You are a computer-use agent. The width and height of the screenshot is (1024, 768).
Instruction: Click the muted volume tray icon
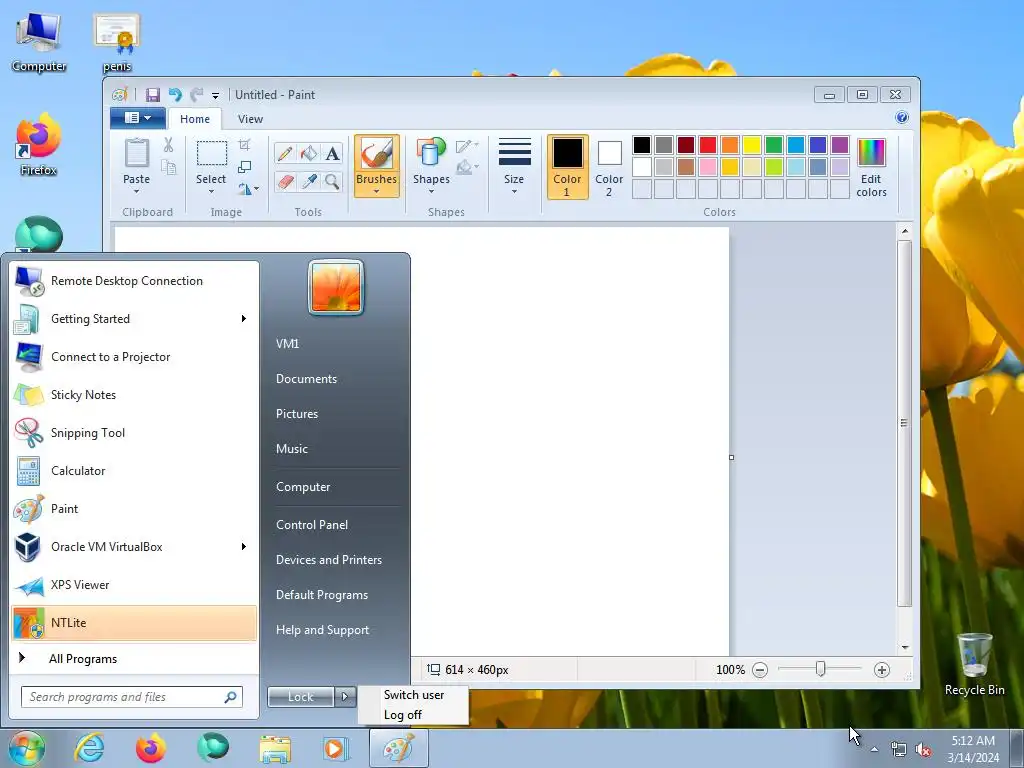point(923,750)
